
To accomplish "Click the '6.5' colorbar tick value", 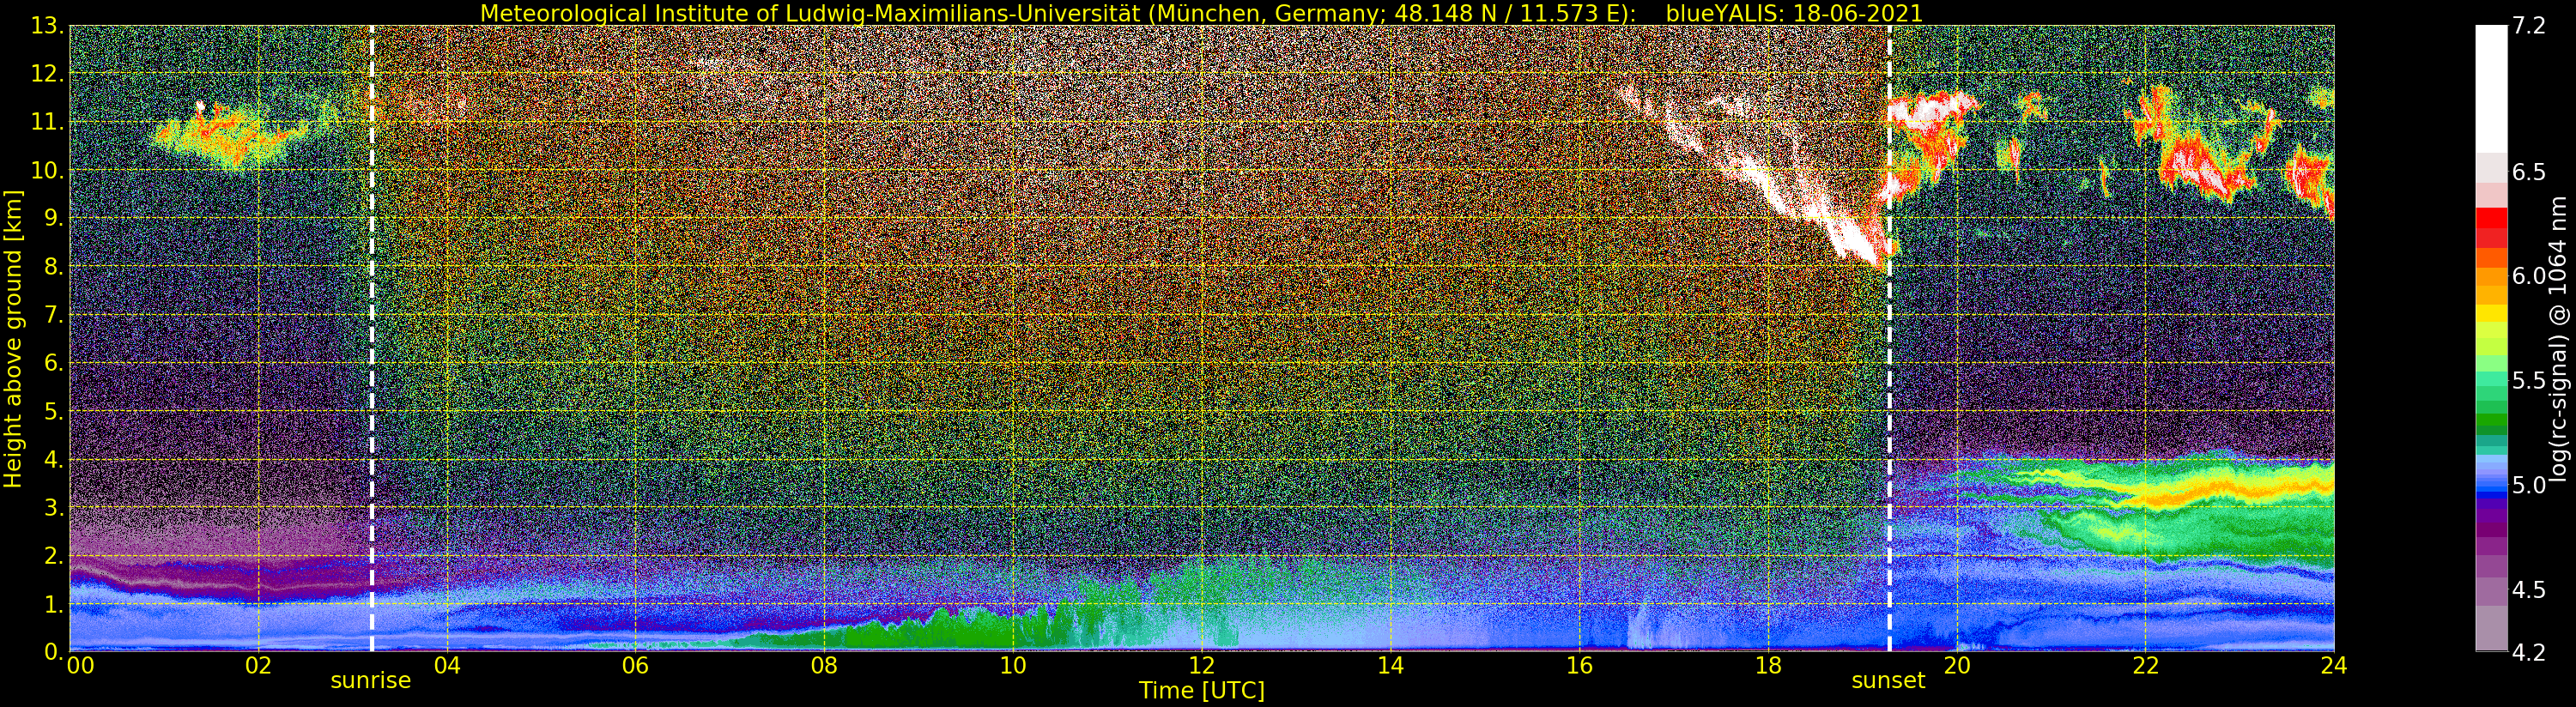I will pos(2529,172).
